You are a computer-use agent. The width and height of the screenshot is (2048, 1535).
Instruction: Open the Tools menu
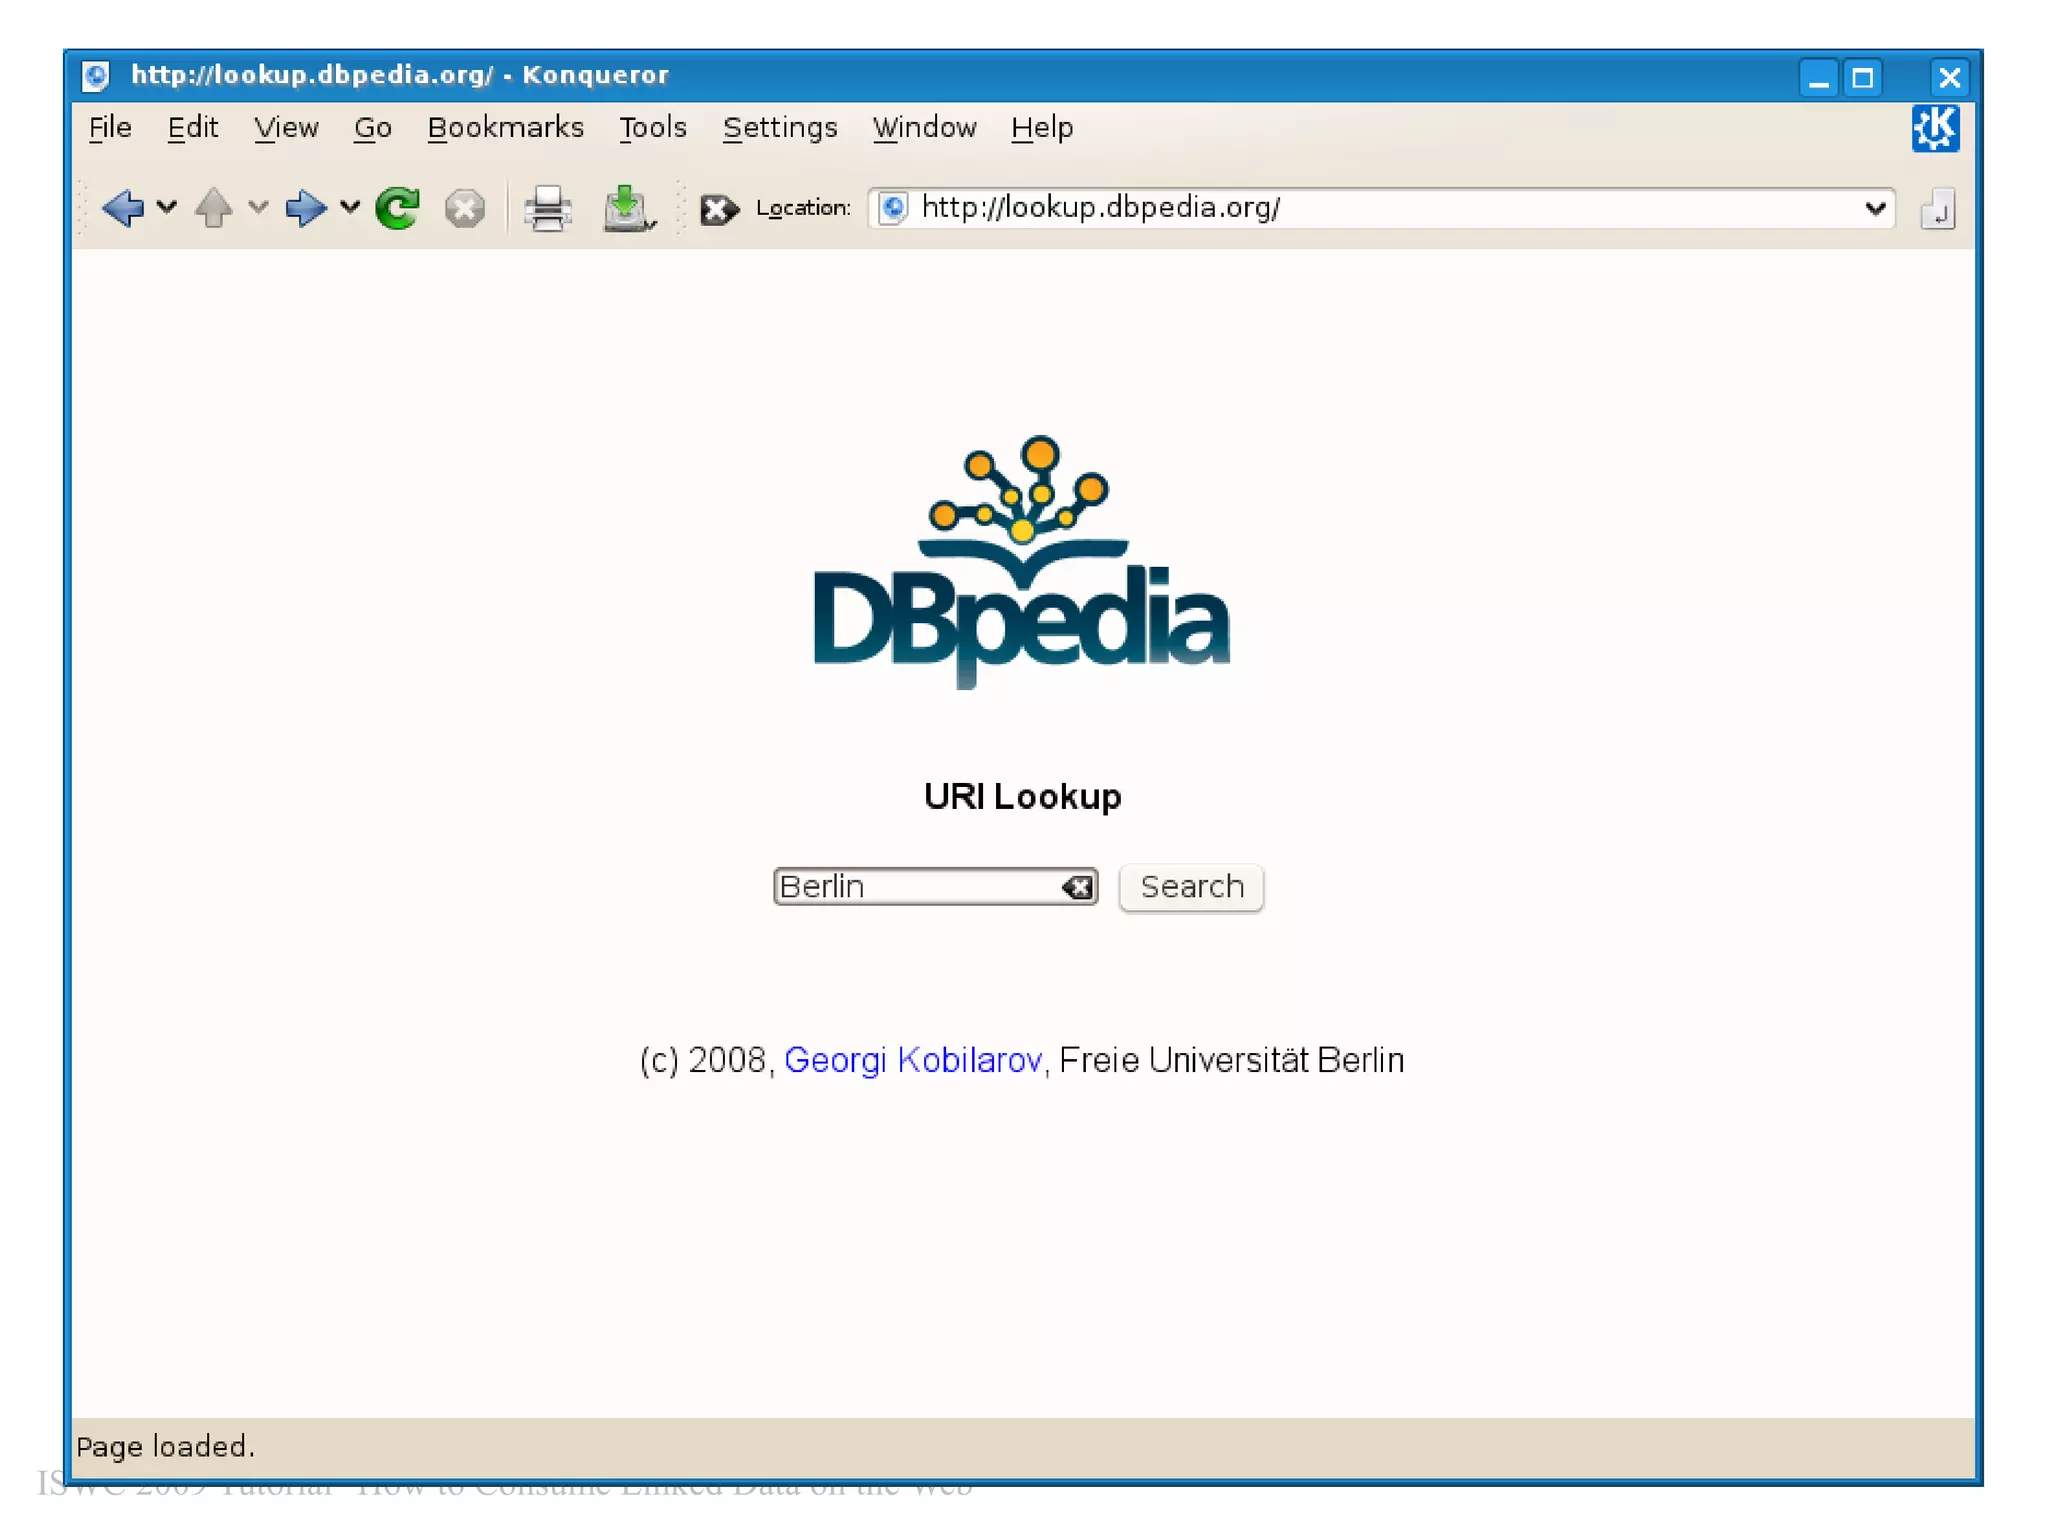(x=652, y=128)
